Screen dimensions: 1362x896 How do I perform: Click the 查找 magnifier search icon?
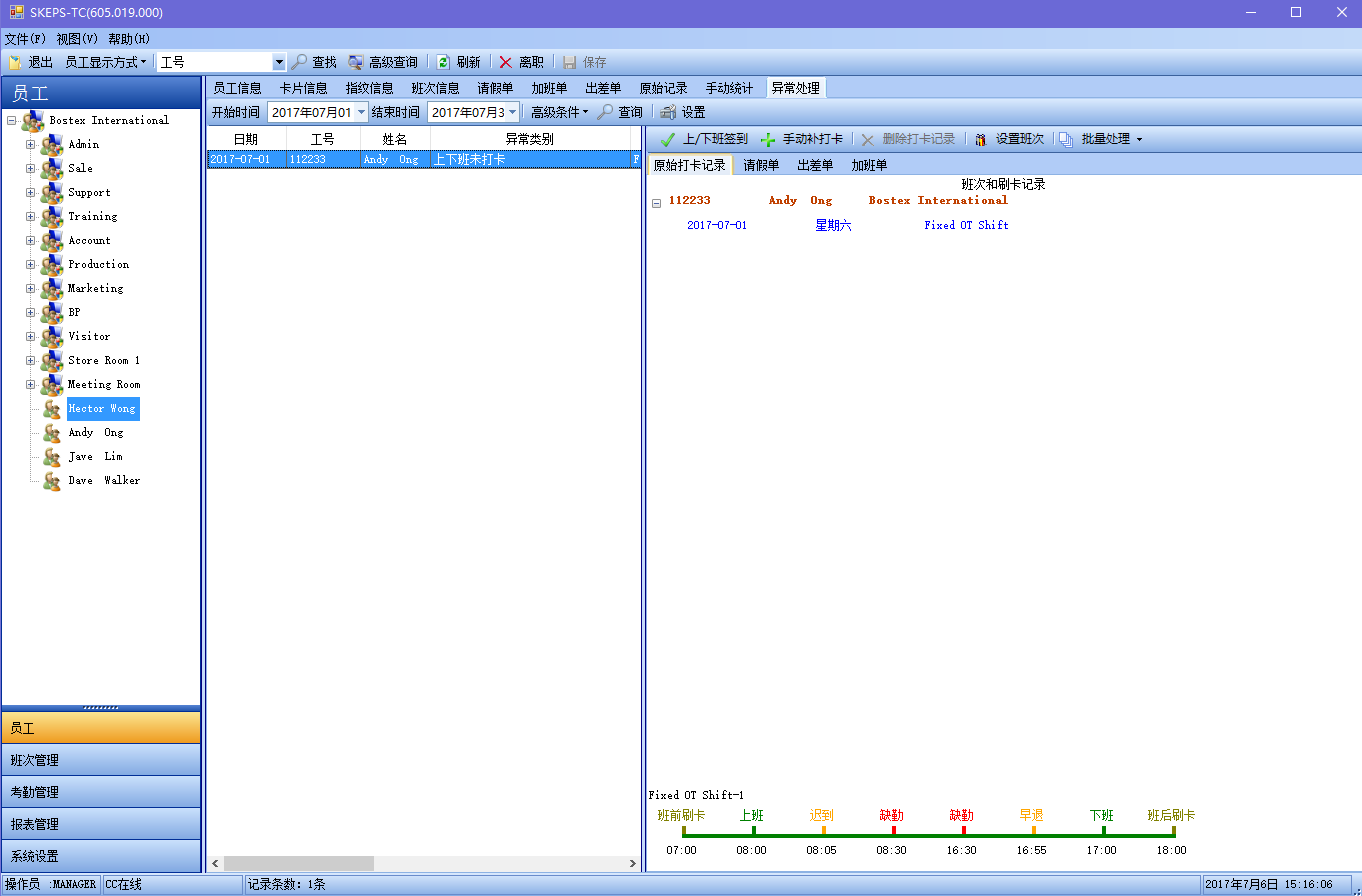coord(299,62)
